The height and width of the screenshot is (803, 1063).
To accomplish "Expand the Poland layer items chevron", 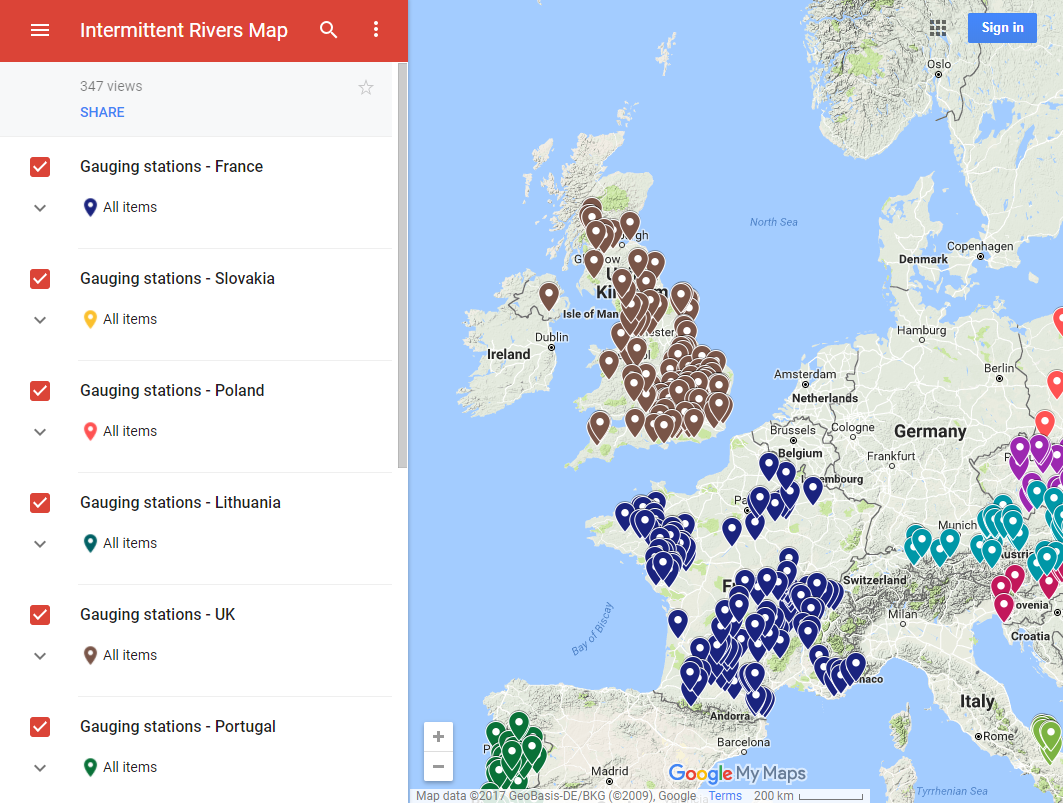I will click(x=40, y=432).
